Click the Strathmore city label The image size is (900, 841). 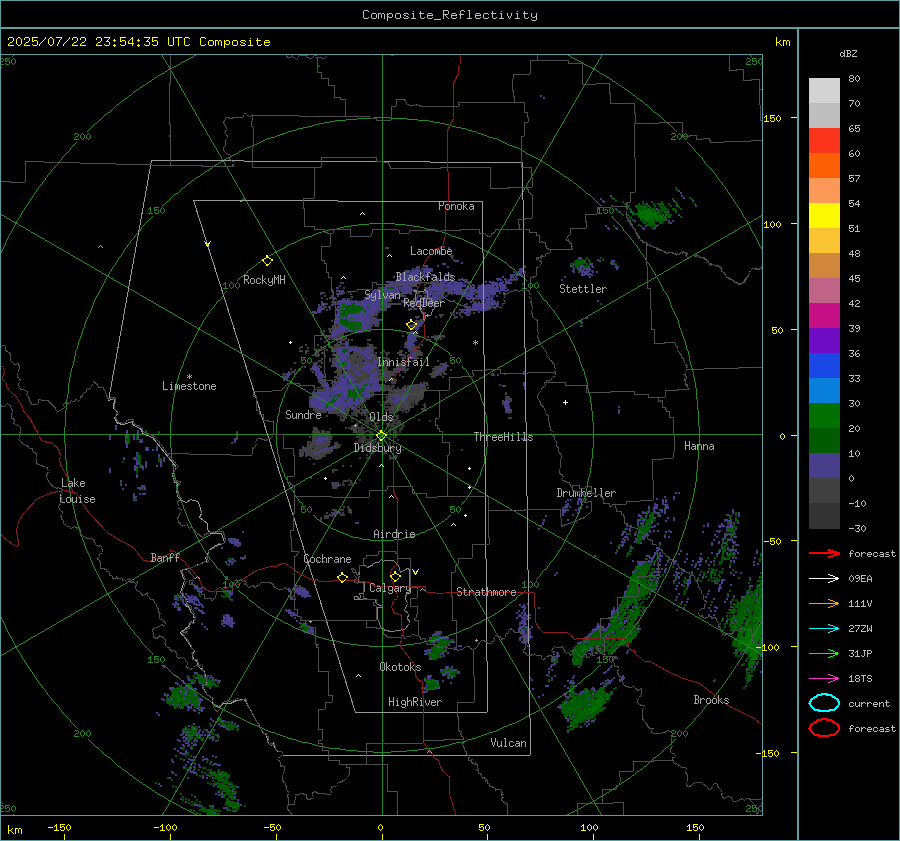coord(486,592)
